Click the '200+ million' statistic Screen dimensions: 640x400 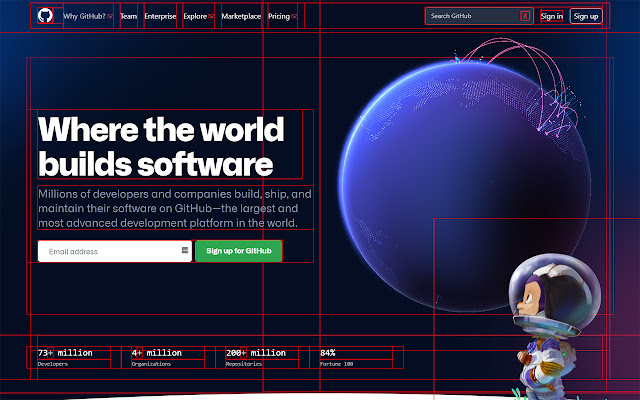click(x=256, y=353)
